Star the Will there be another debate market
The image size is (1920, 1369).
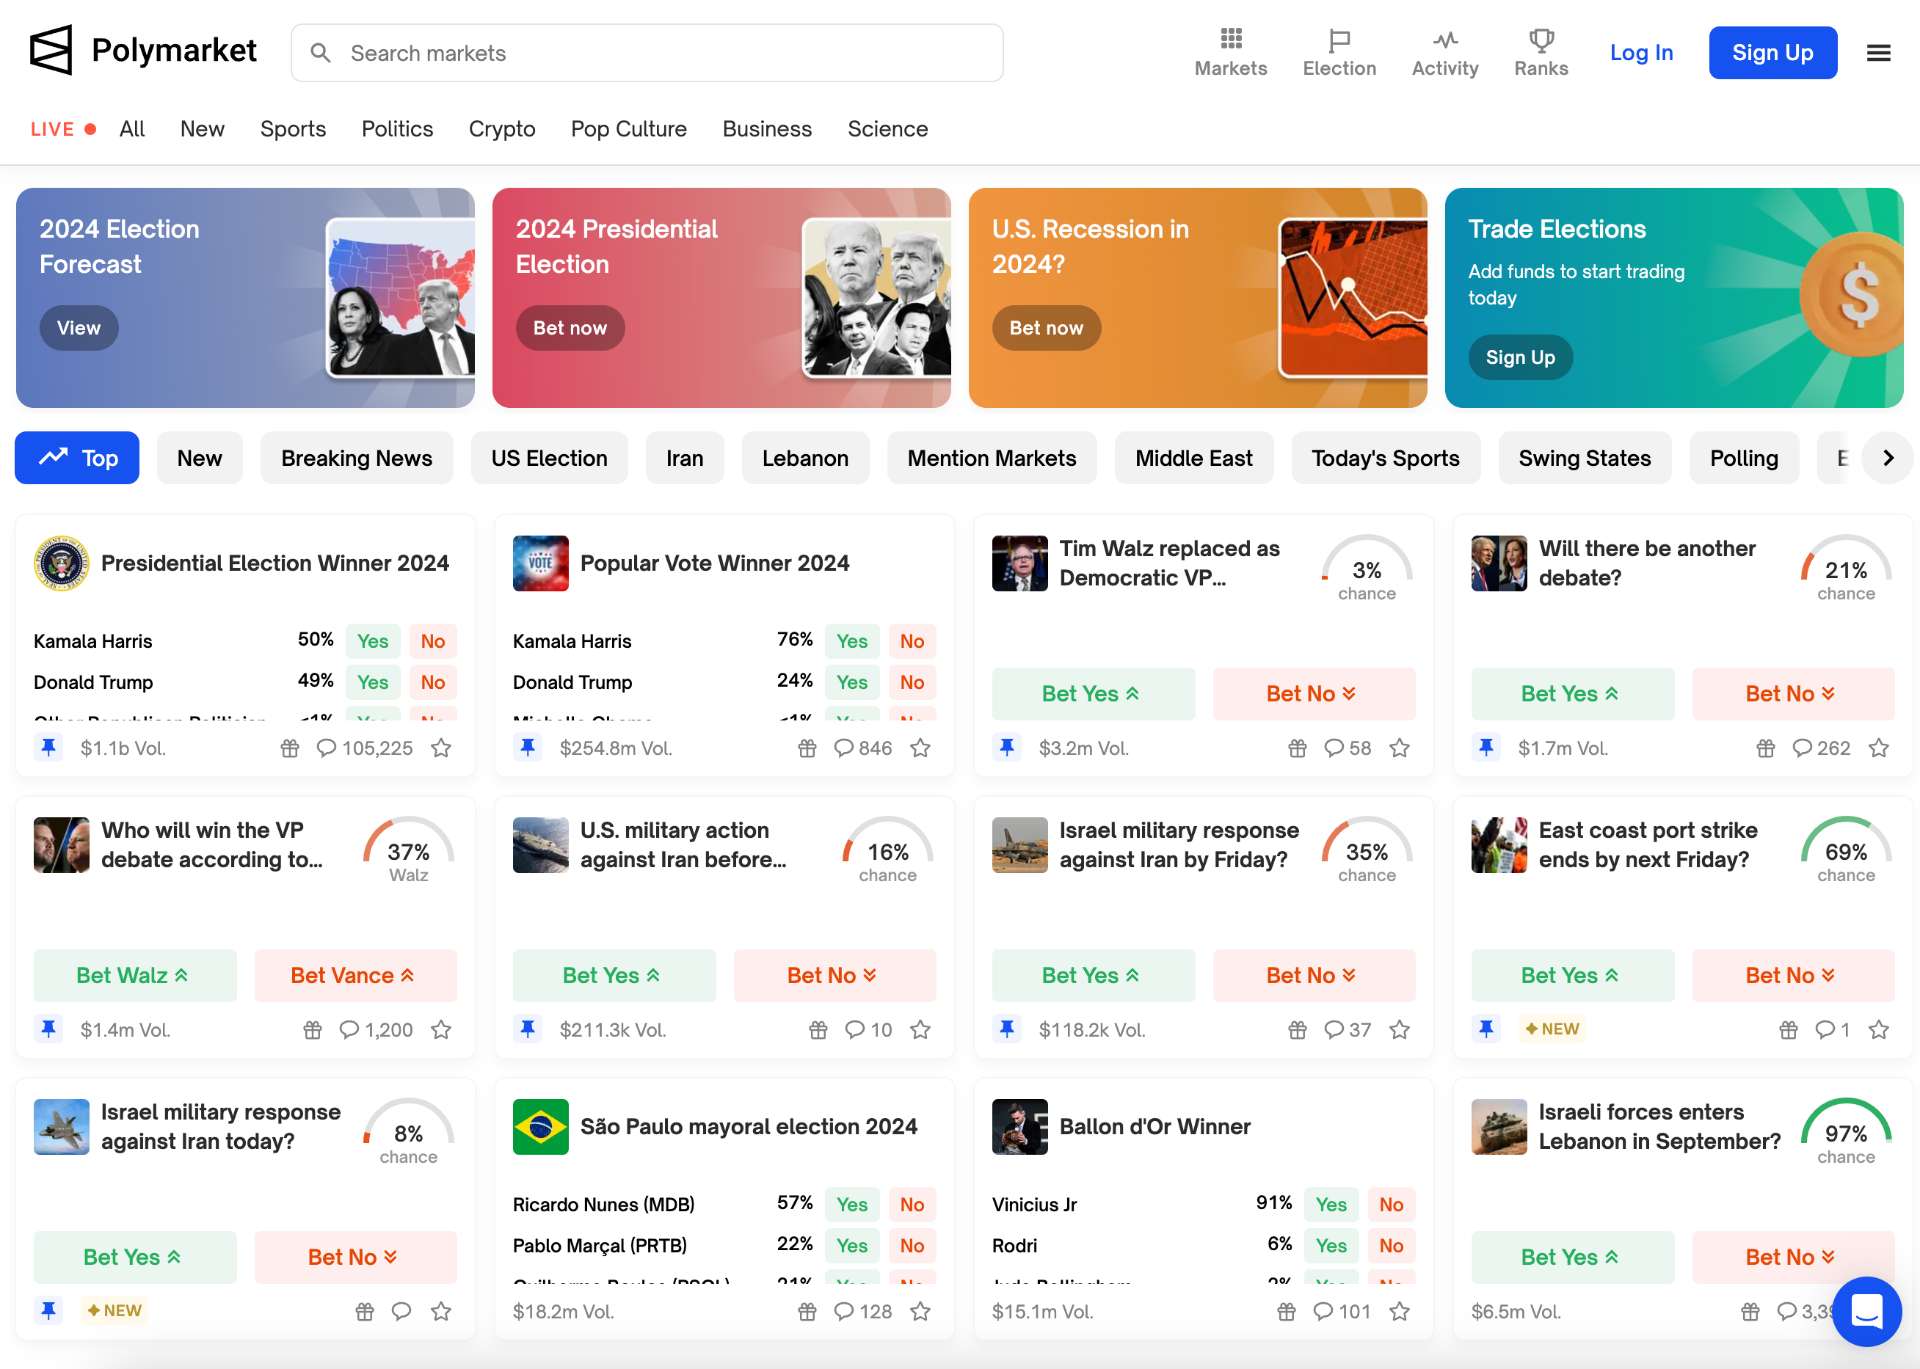point(1879,748)
